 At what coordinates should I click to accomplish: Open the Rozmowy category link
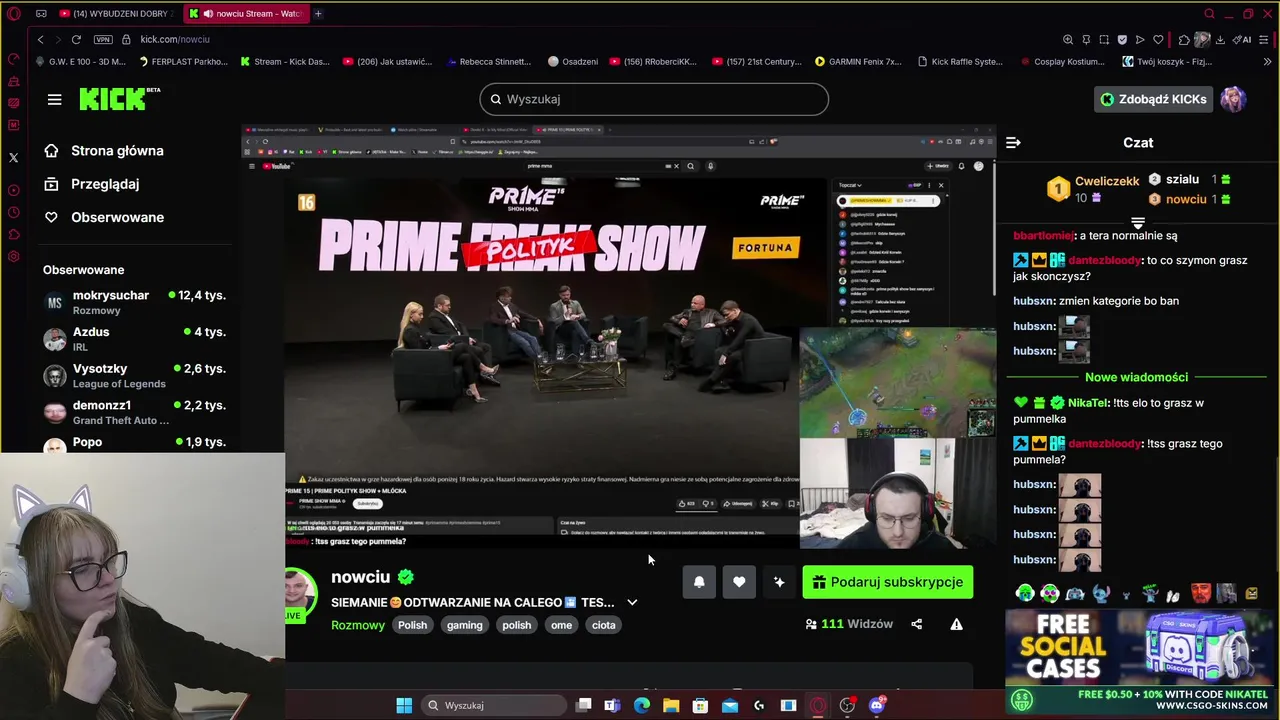(358, 625)
